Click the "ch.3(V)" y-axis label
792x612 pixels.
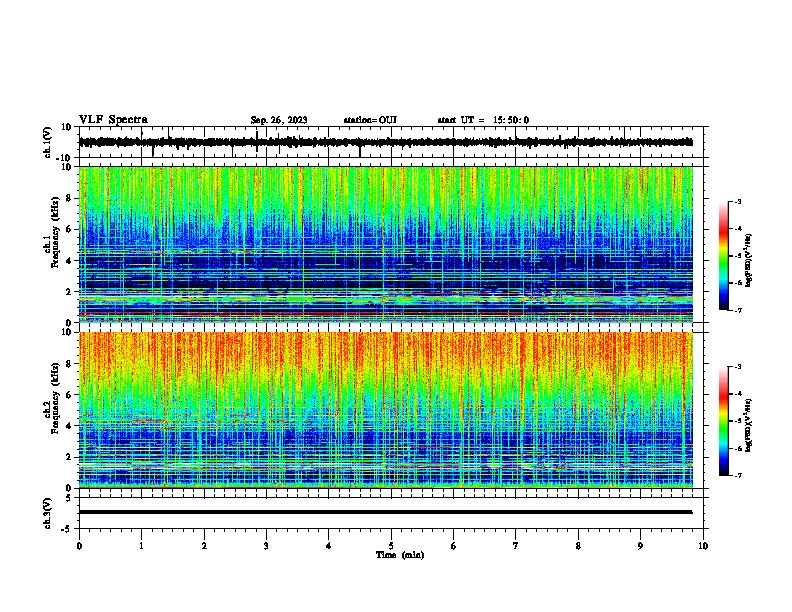point(48,513)
